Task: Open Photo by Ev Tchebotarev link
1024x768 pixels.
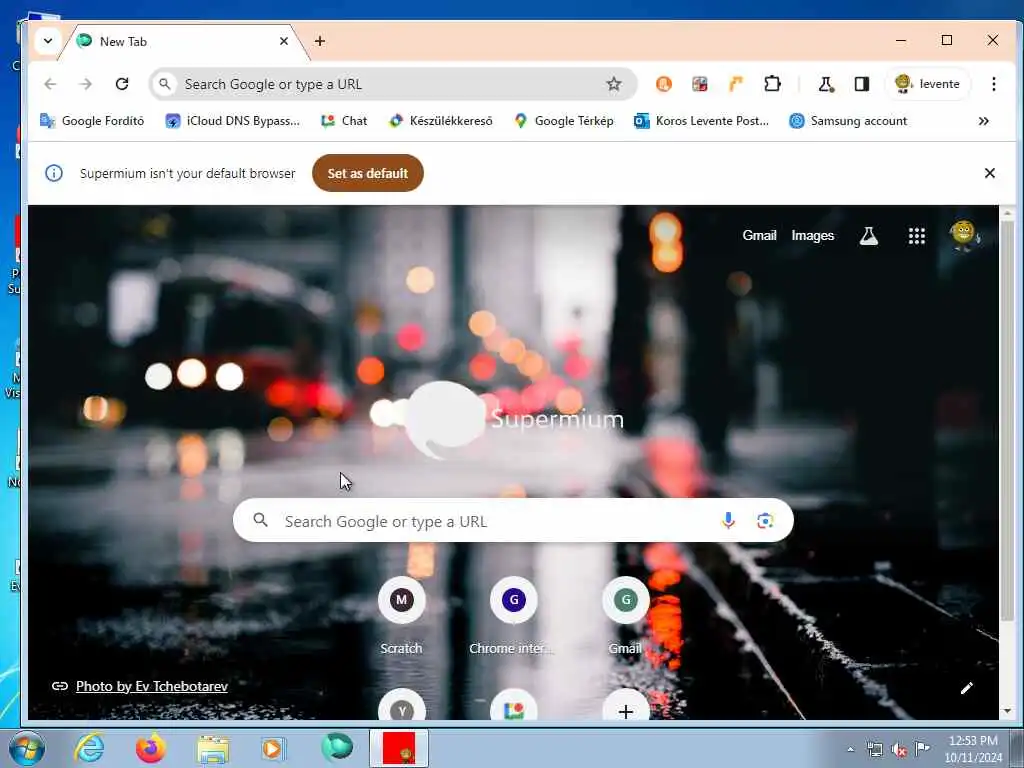Action: [152, 686]
